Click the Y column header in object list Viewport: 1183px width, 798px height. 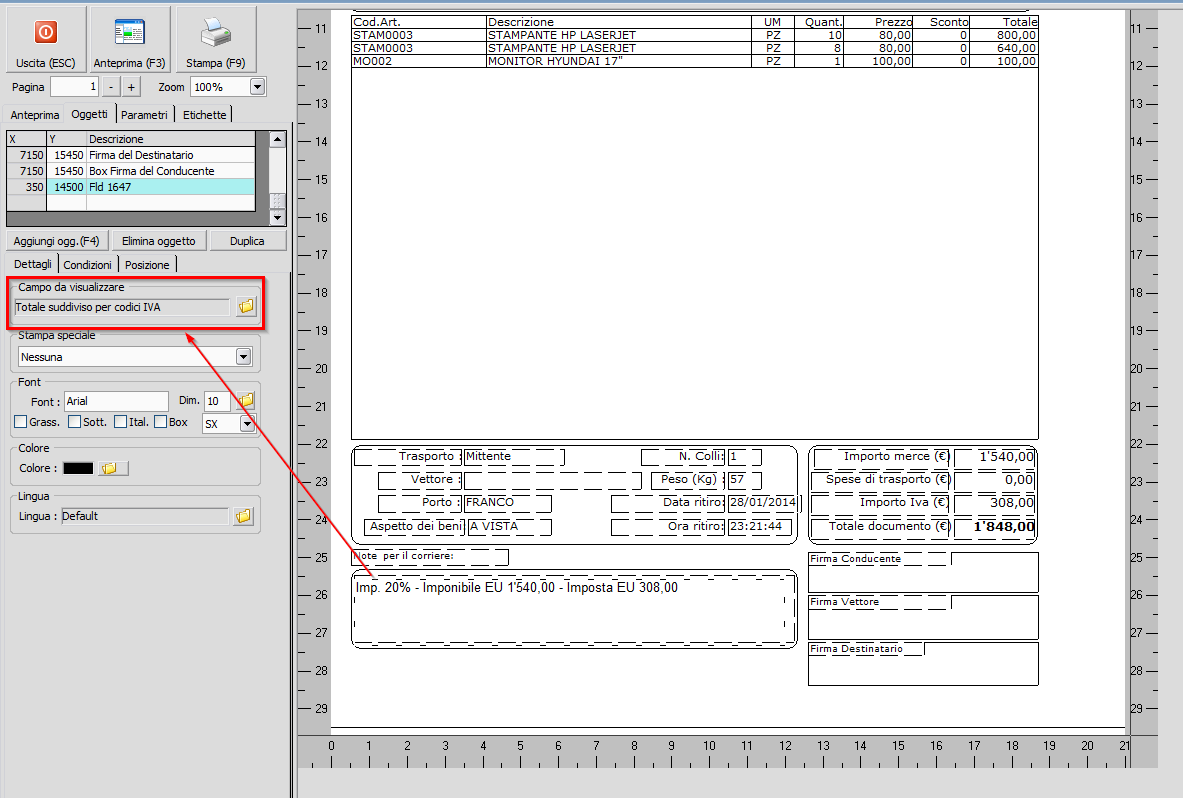pos(66,139)
